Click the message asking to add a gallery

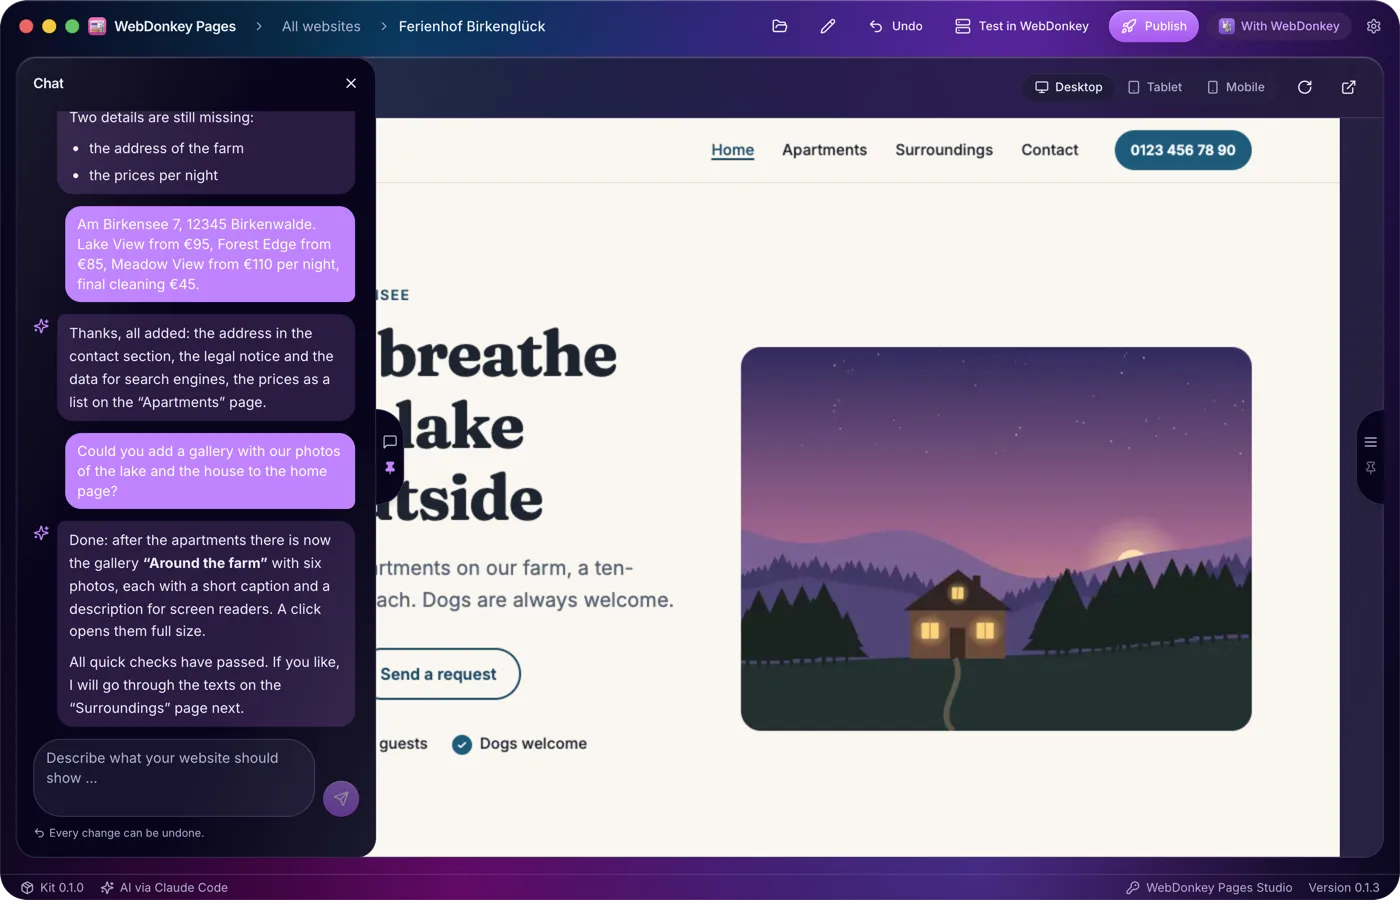(210, 471)
